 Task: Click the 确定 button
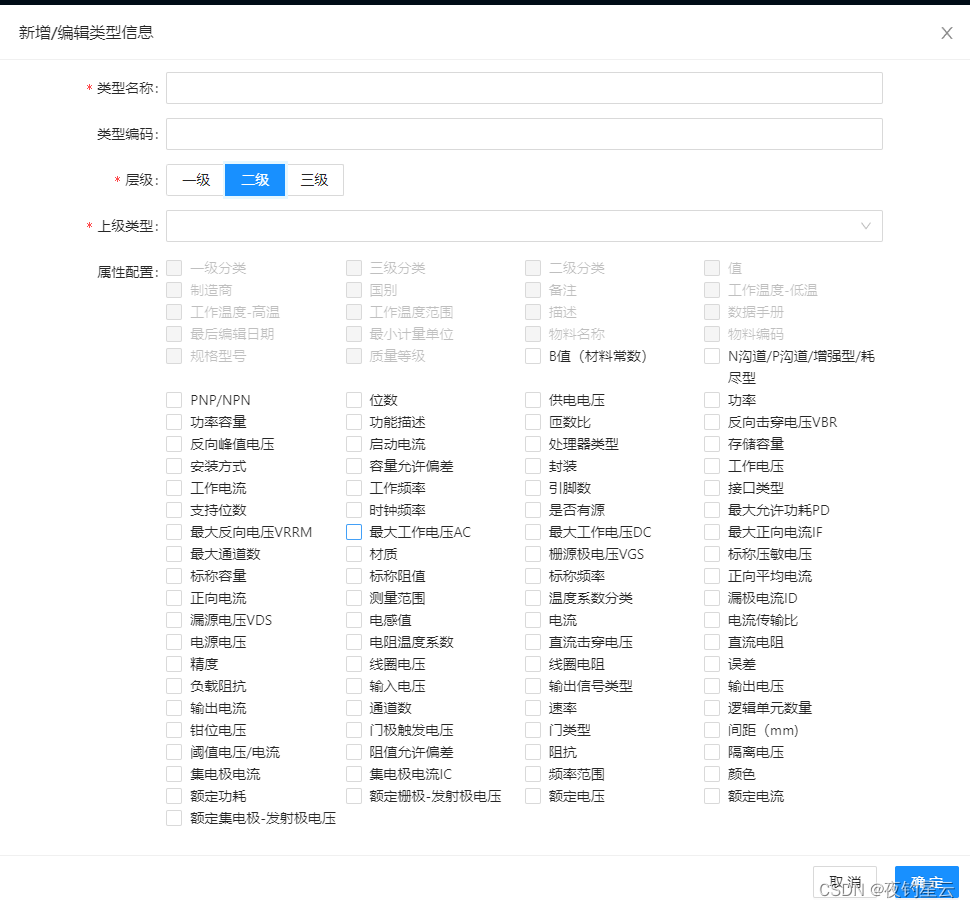point(926,882)
